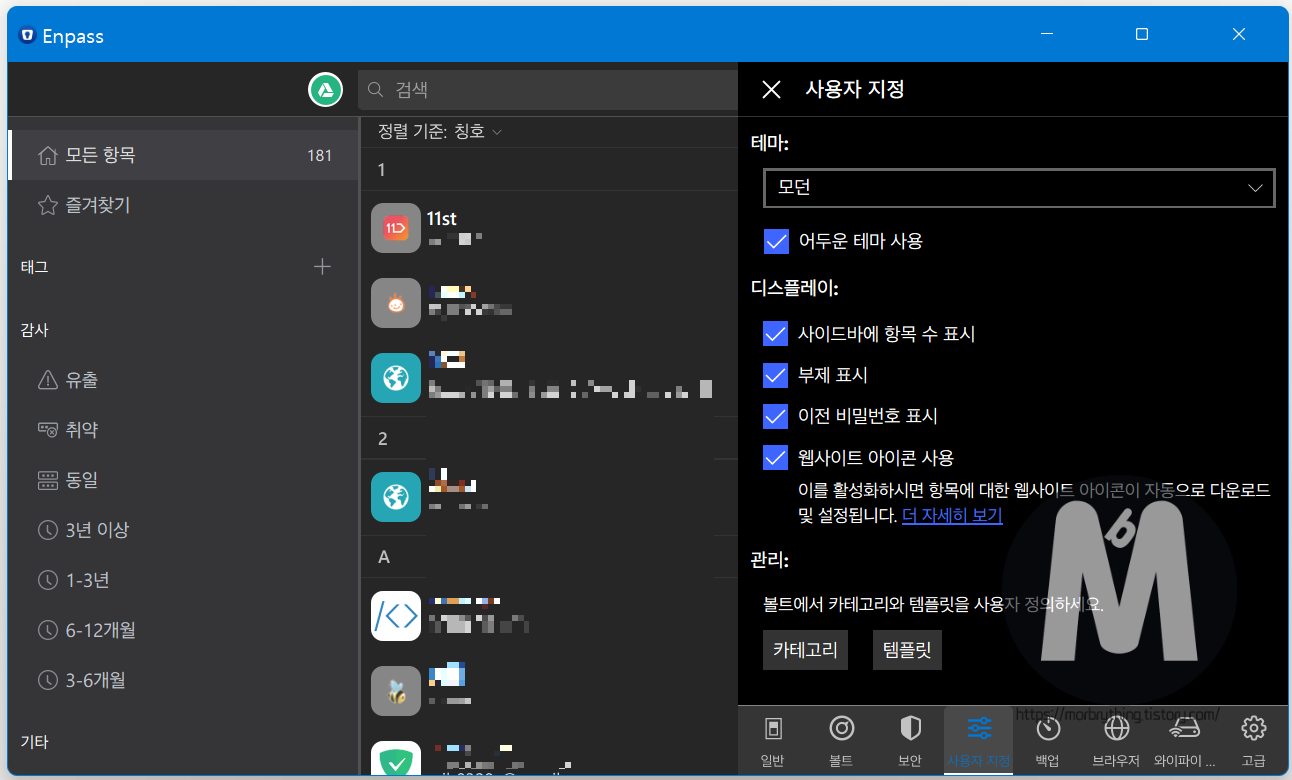Open the 정렬 기준: 칭호 sort dropdown

pyautogui.click(x=439, y=131)
